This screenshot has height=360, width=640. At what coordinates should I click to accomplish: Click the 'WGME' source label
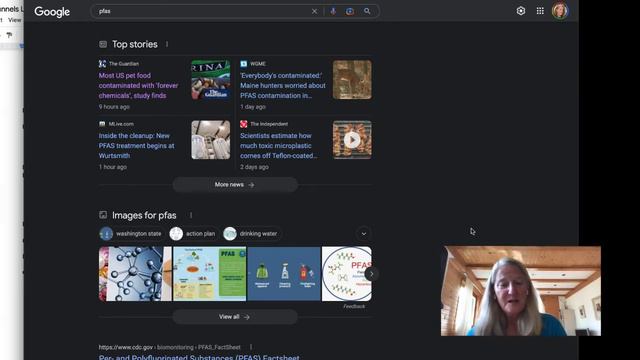coord(258,64)
